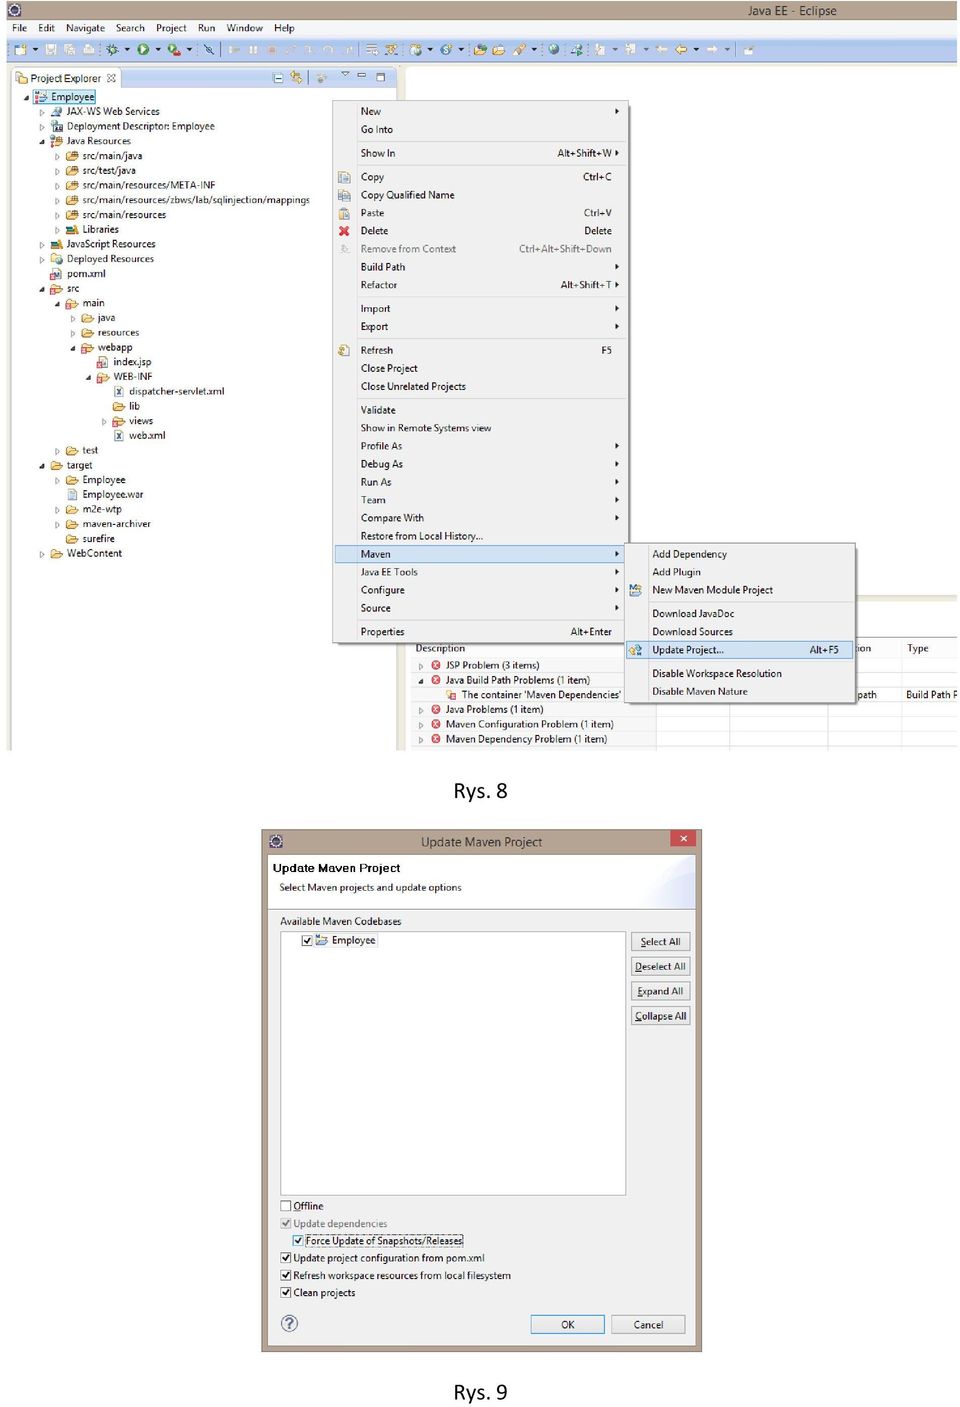Click the New Maven Module Project icon
The height and width of the screenshot is (1407, 960).
(x=635, y=590)
